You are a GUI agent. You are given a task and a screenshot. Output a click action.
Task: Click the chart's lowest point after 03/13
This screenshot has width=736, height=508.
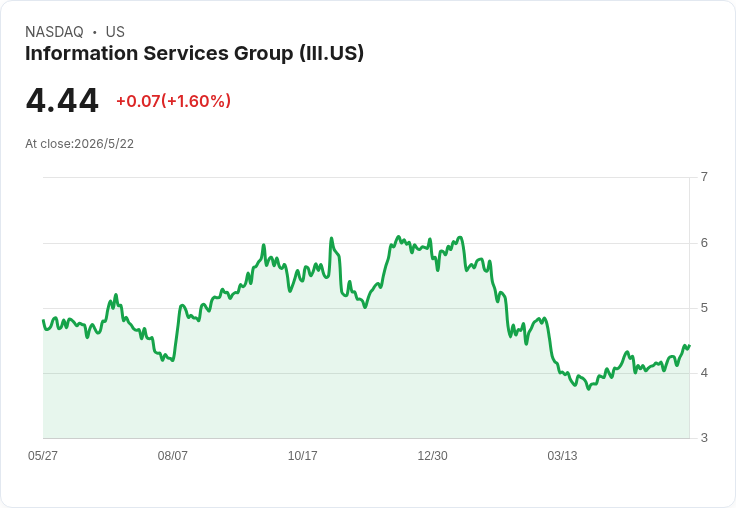(x=589, y=389)
